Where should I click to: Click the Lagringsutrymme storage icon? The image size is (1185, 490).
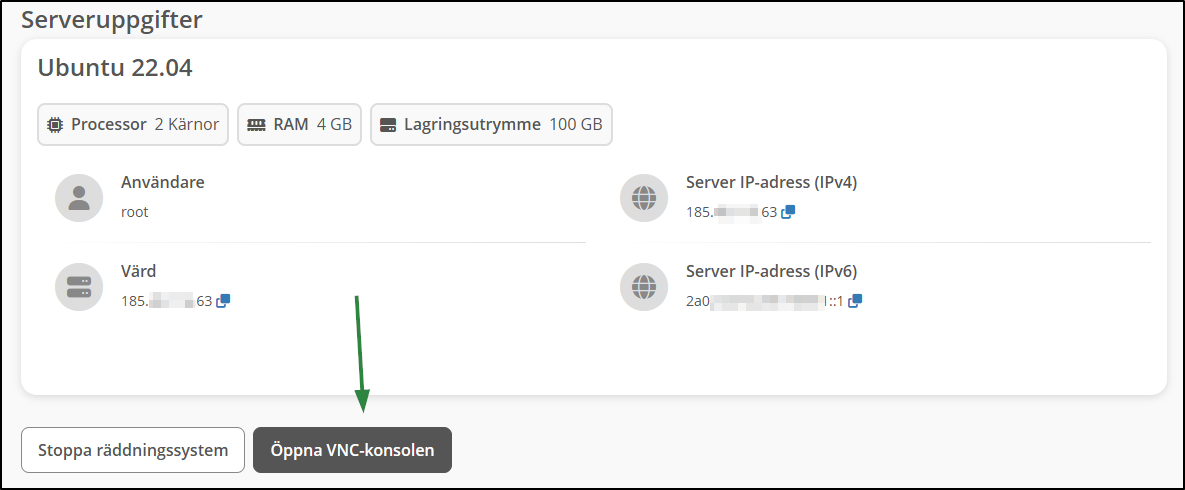[x=389, y=125]
